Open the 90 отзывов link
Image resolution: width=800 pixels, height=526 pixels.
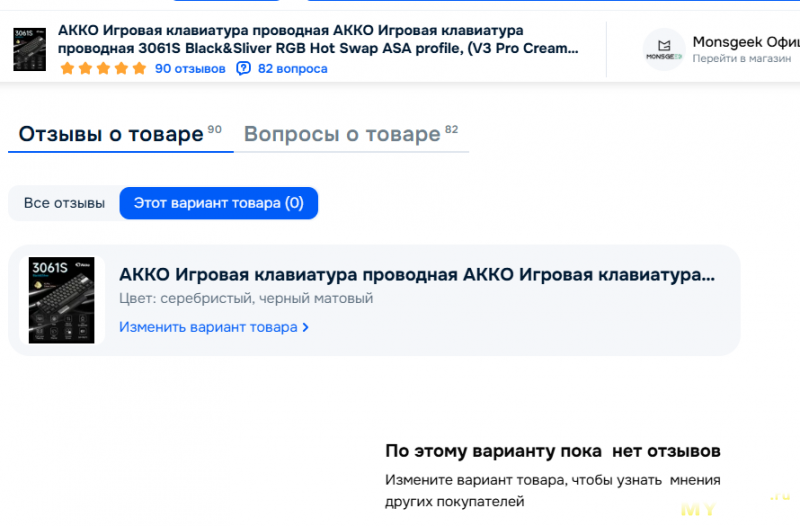click(190, 68)
